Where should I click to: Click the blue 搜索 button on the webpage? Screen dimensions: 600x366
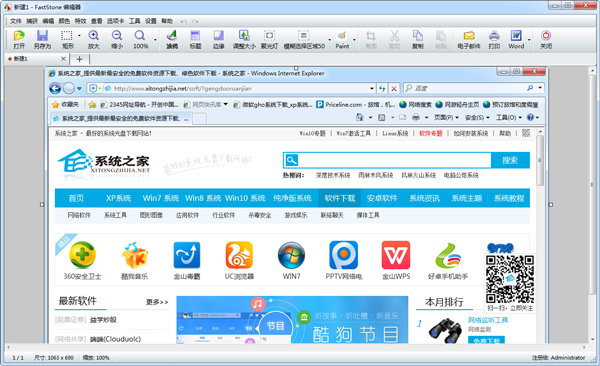click(510, 160)
